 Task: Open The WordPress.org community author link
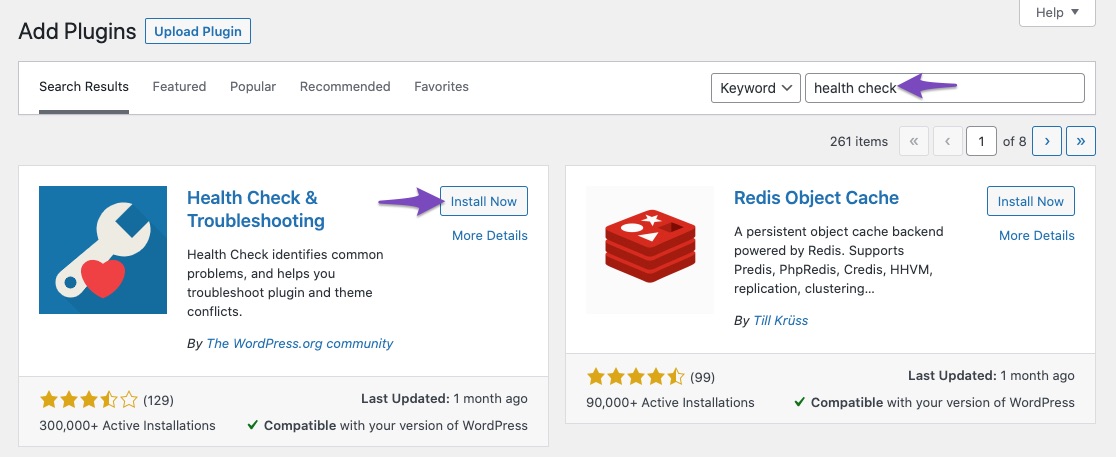[300, 343]
